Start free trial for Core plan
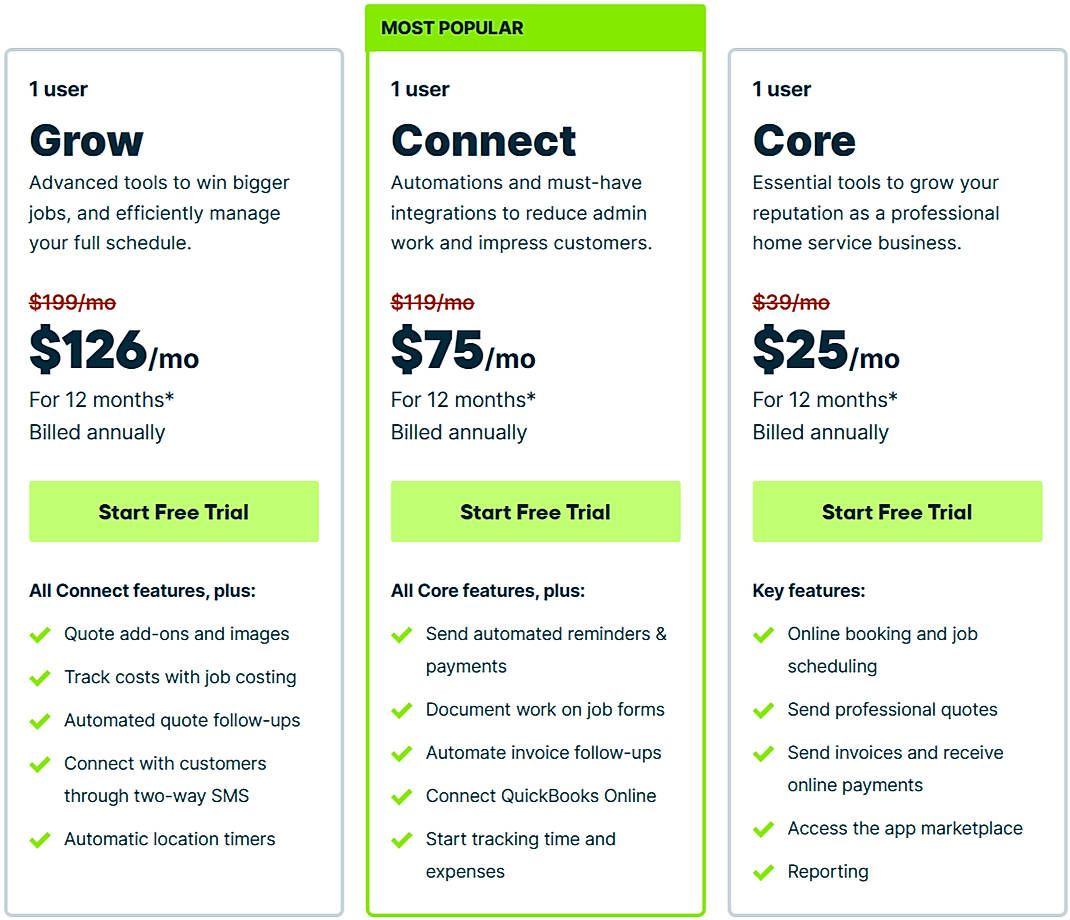The image size is (1070, 920). 897,512
